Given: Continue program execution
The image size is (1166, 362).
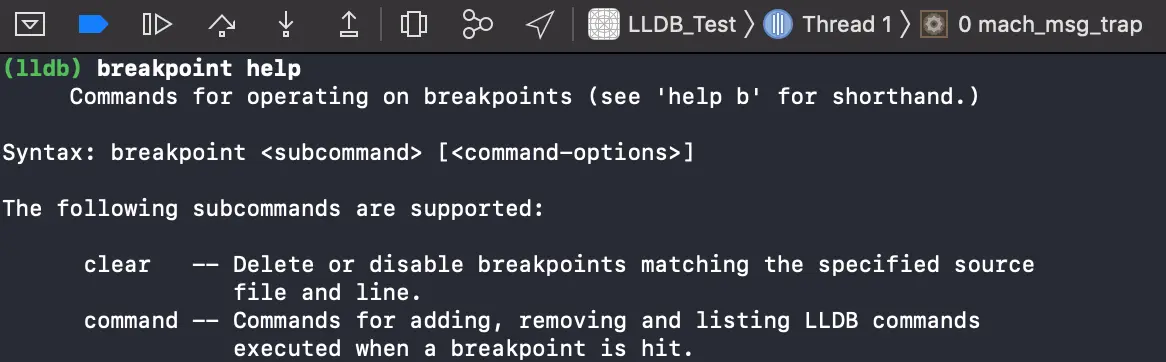Looking at the screenshot, I should pyautogui.click(x=157, y=25).
